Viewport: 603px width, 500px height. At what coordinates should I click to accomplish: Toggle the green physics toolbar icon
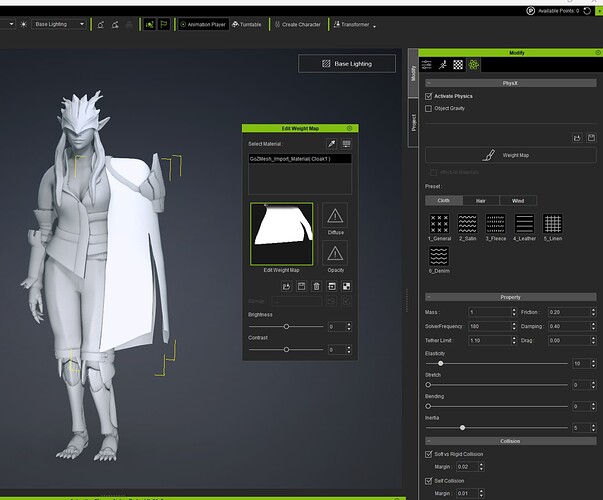coord(150,25)
